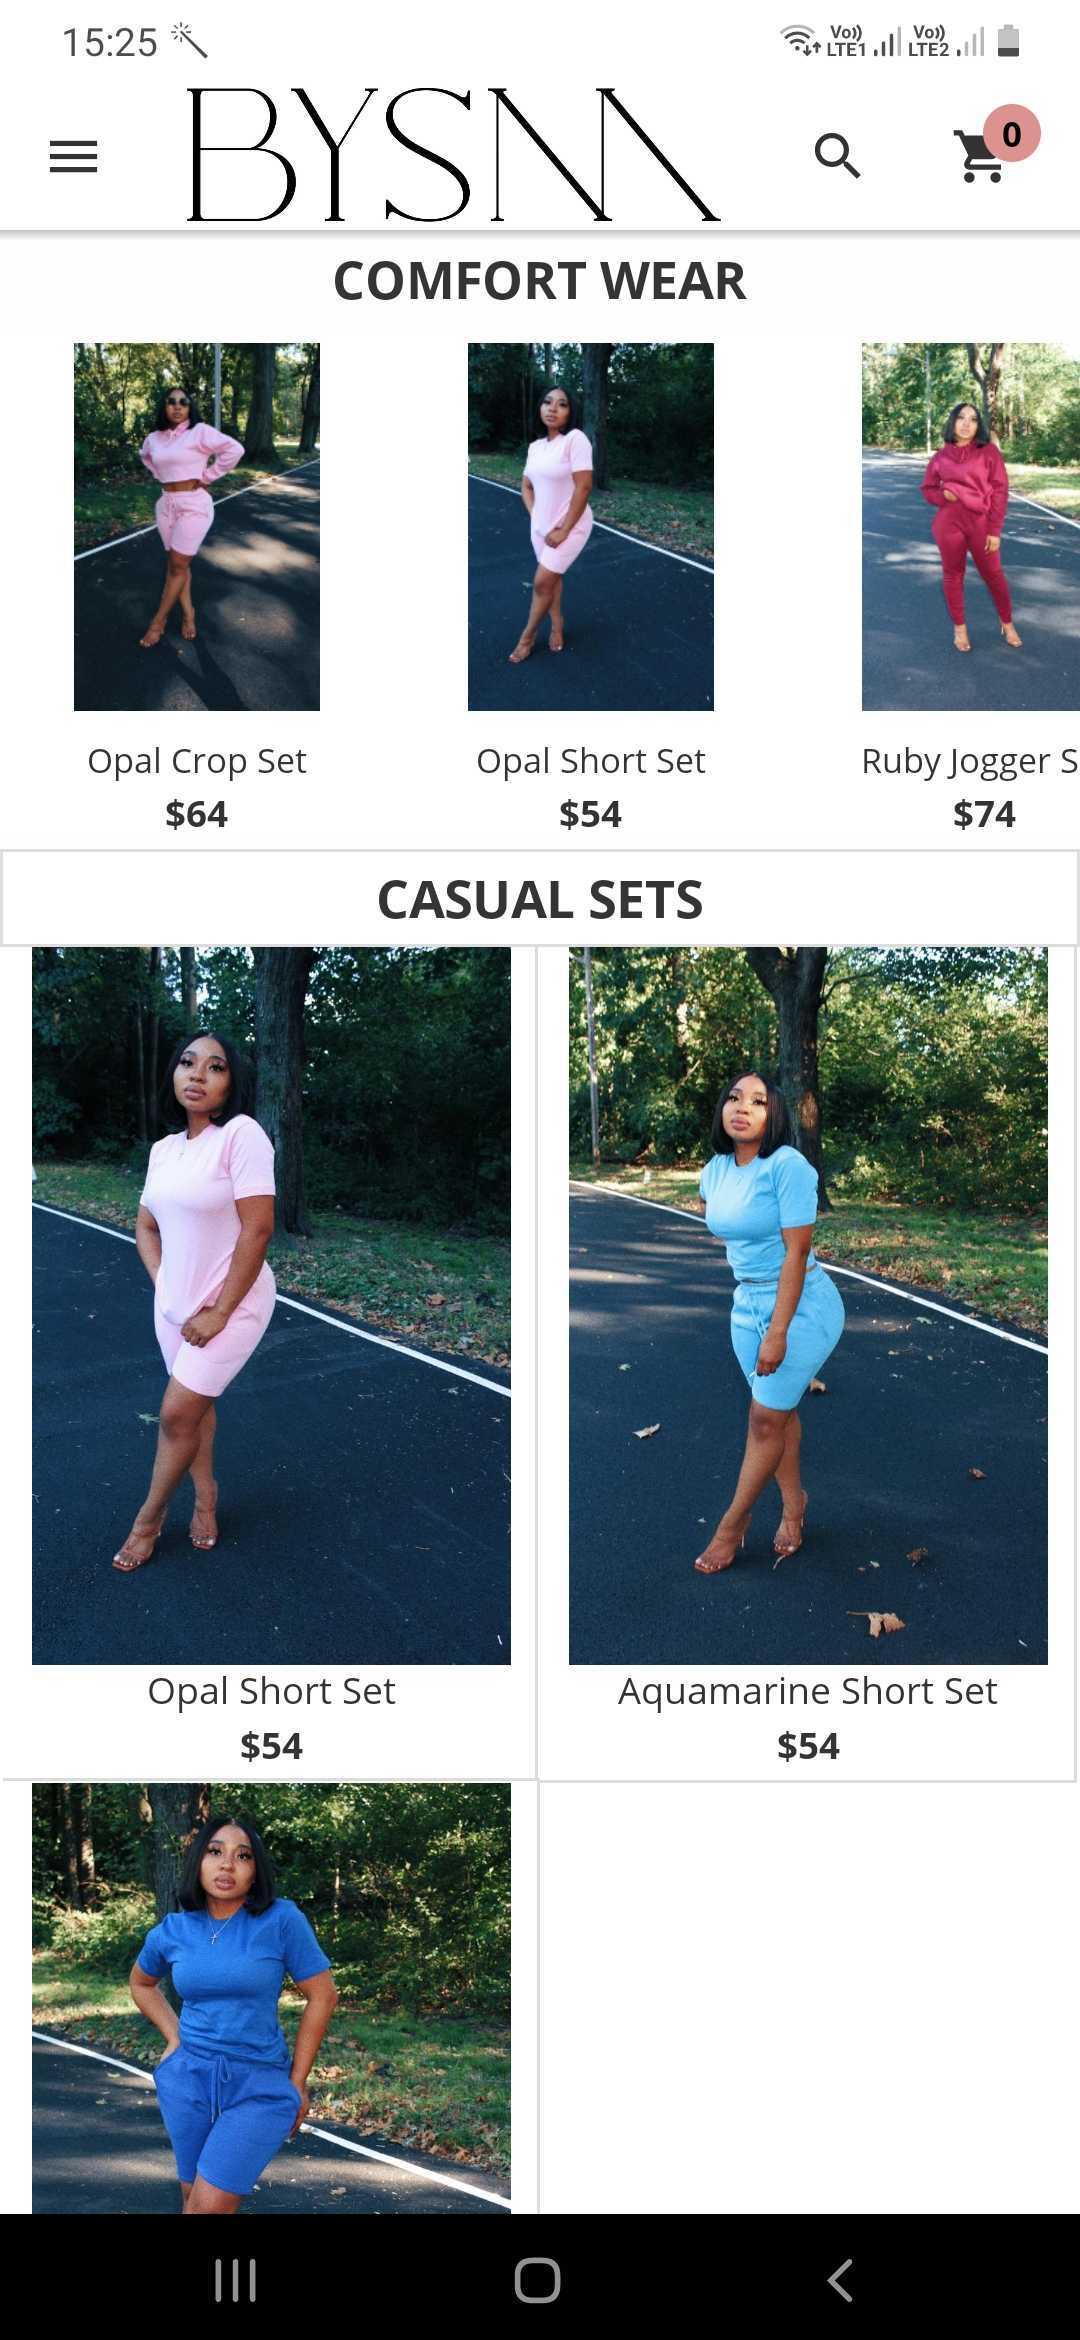Select the Opal Crop Set title

pyautogui.click(x=197, y=761)
